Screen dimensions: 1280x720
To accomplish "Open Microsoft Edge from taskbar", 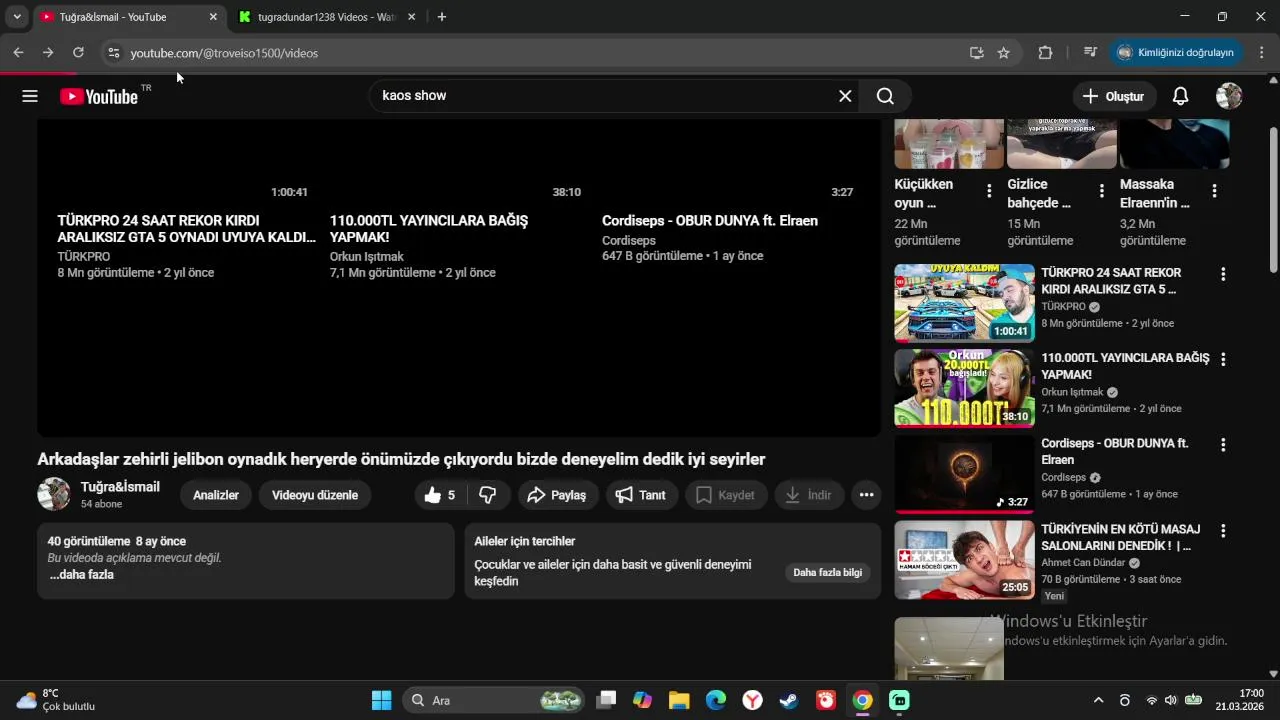I will tap(716, 700).
